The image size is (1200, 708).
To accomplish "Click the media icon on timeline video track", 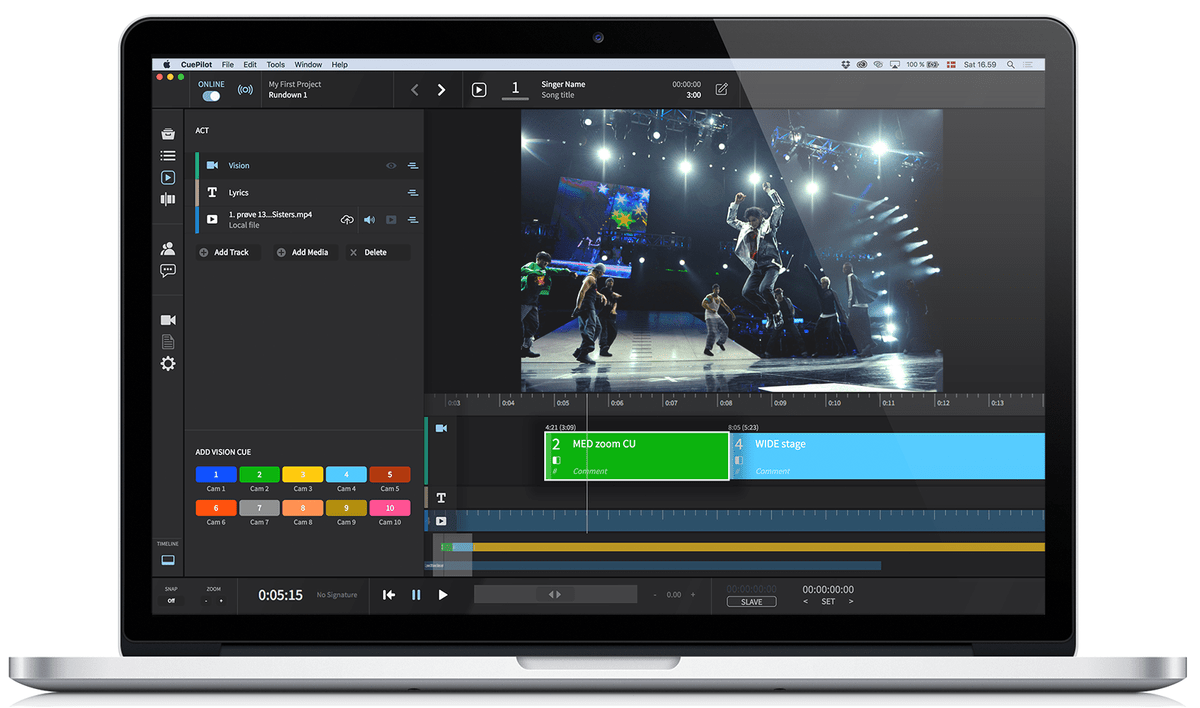I will point(441,521).
